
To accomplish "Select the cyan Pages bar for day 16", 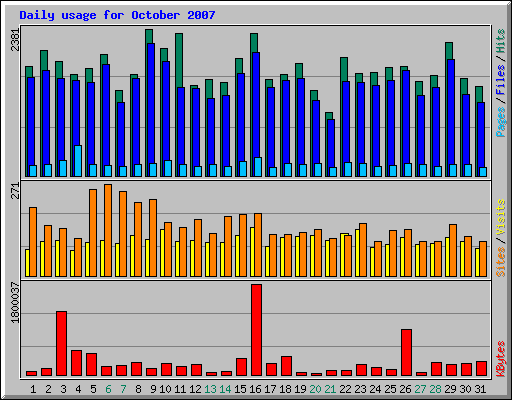I will click(x=258, y=167).
